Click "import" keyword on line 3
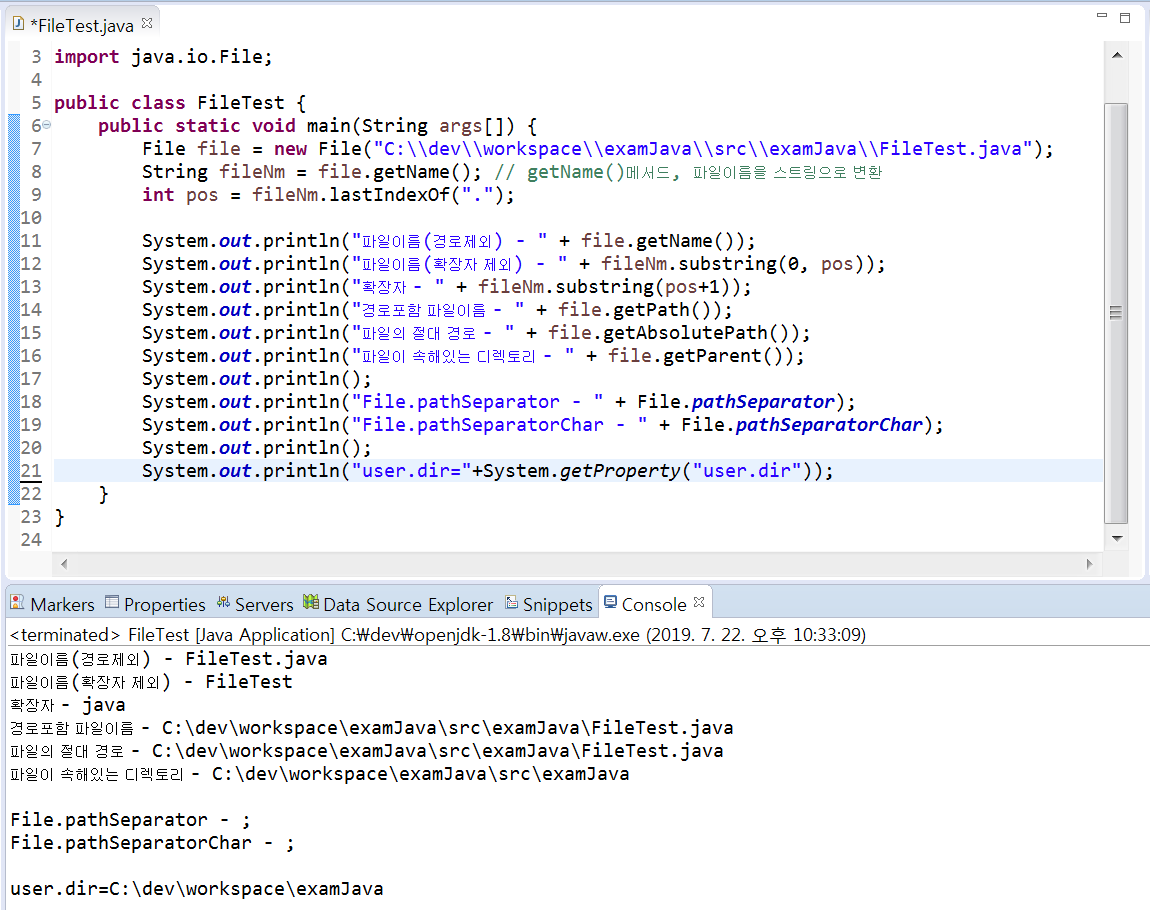 [x=87, y=56]
